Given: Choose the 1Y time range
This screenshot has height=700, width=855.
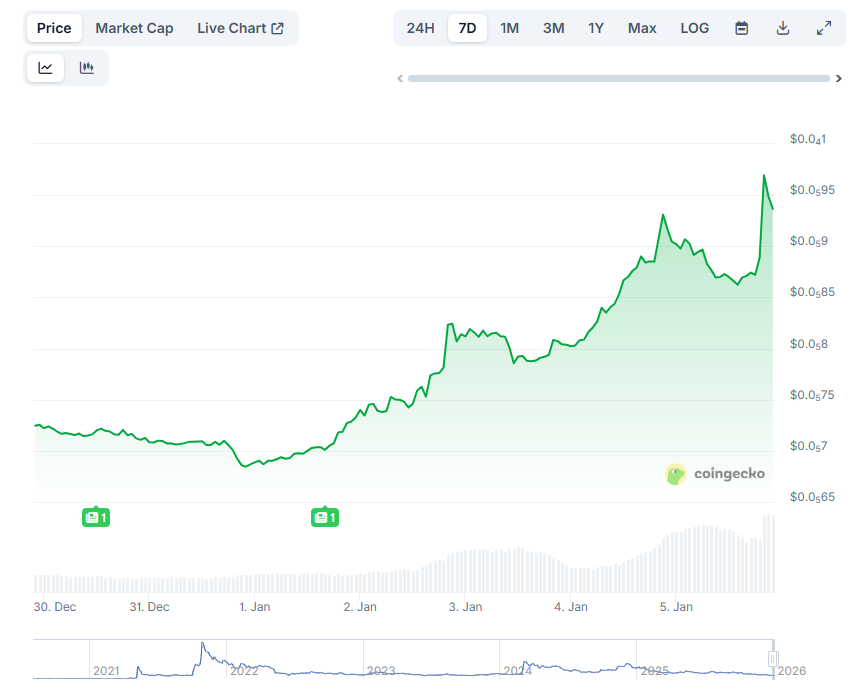Looking at the screenshot, I should tap(595, 27).
